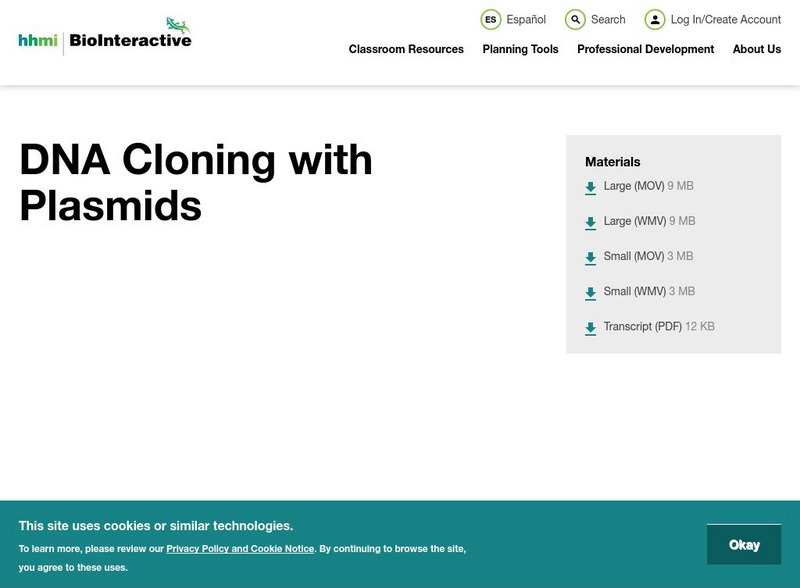
Task: Click the download icon beside Transcript (PDF)
Action: 589,327
